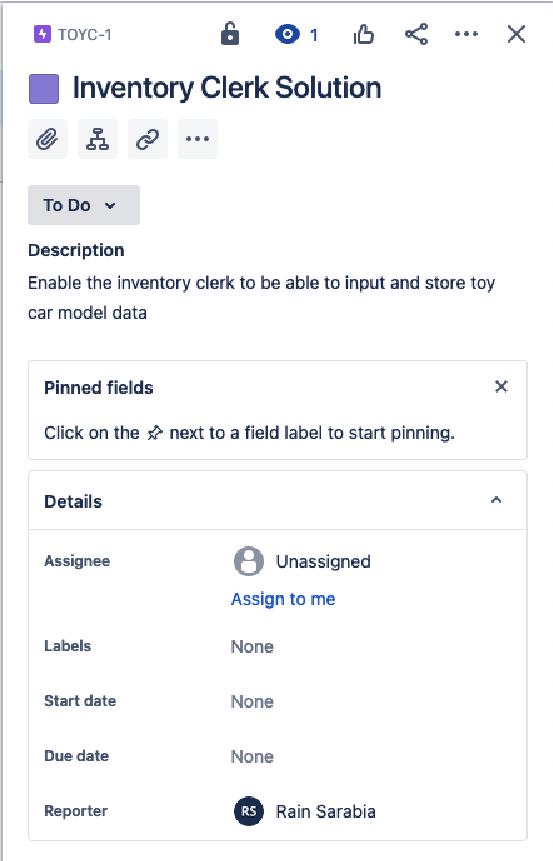Open the top-right more options menu
The image size is (553, 861).
point(466,35)
